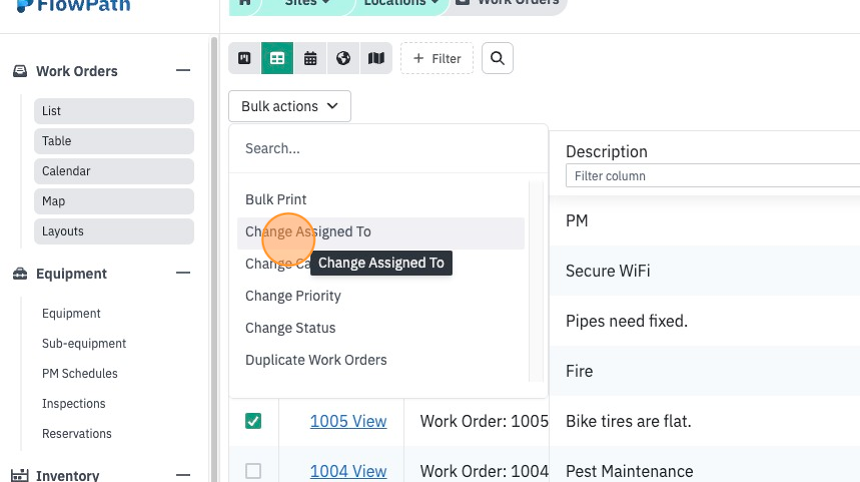The width and height of the screenshot is (860, 482).
Task: Open PM Schedules in sidebar
Action: click(80, 374)
